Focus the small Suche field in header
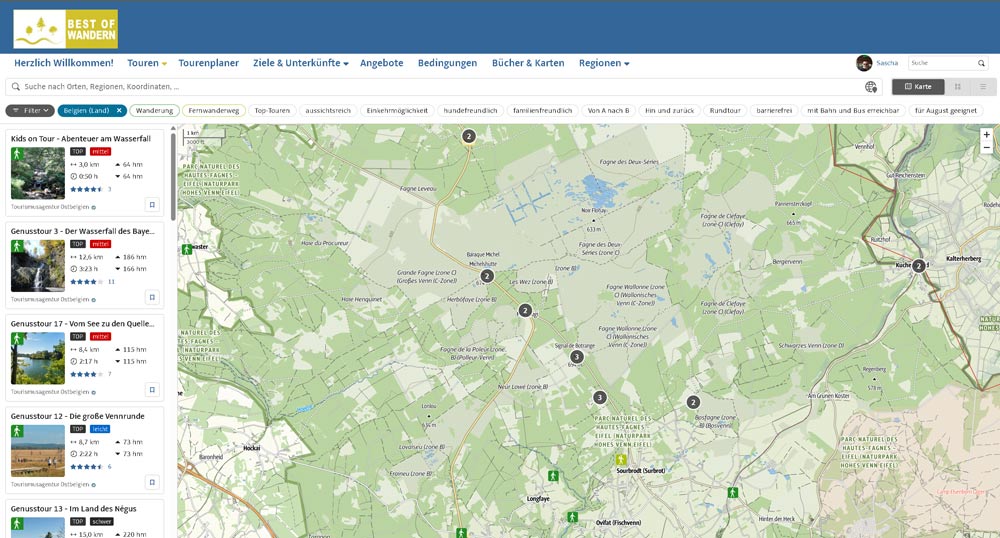 (x=943, y=63)
